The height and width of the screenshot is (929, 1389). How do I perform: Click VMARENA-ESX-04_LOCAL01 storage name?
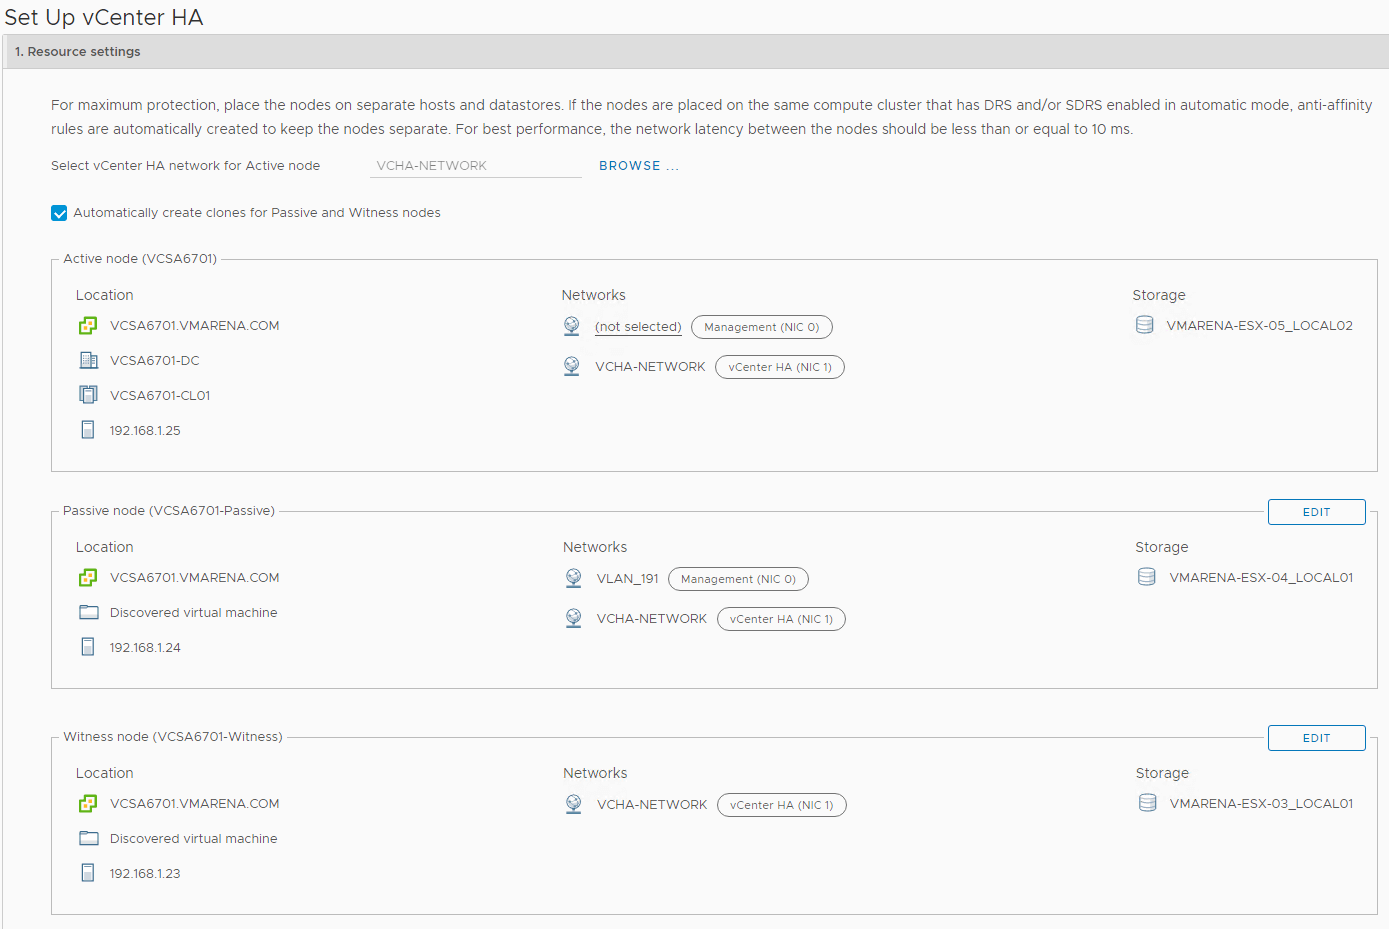(x=1262, y=578)
